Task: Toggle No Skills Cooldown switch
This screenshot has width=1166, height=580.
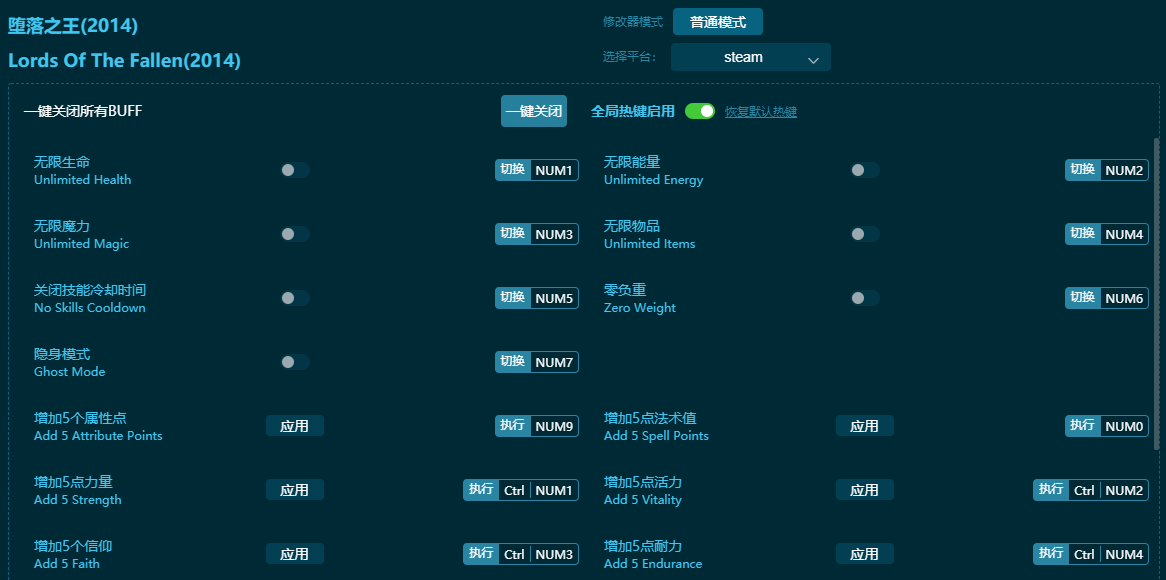Action: [295, 298]
